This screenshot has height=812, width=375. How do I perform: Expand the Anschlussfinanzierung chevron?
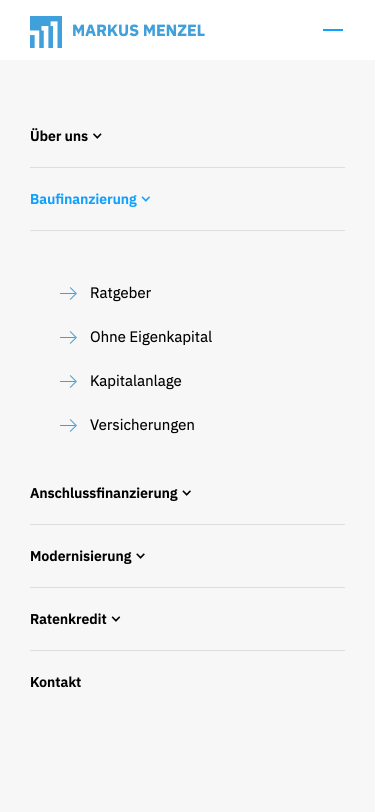(187, 494)
